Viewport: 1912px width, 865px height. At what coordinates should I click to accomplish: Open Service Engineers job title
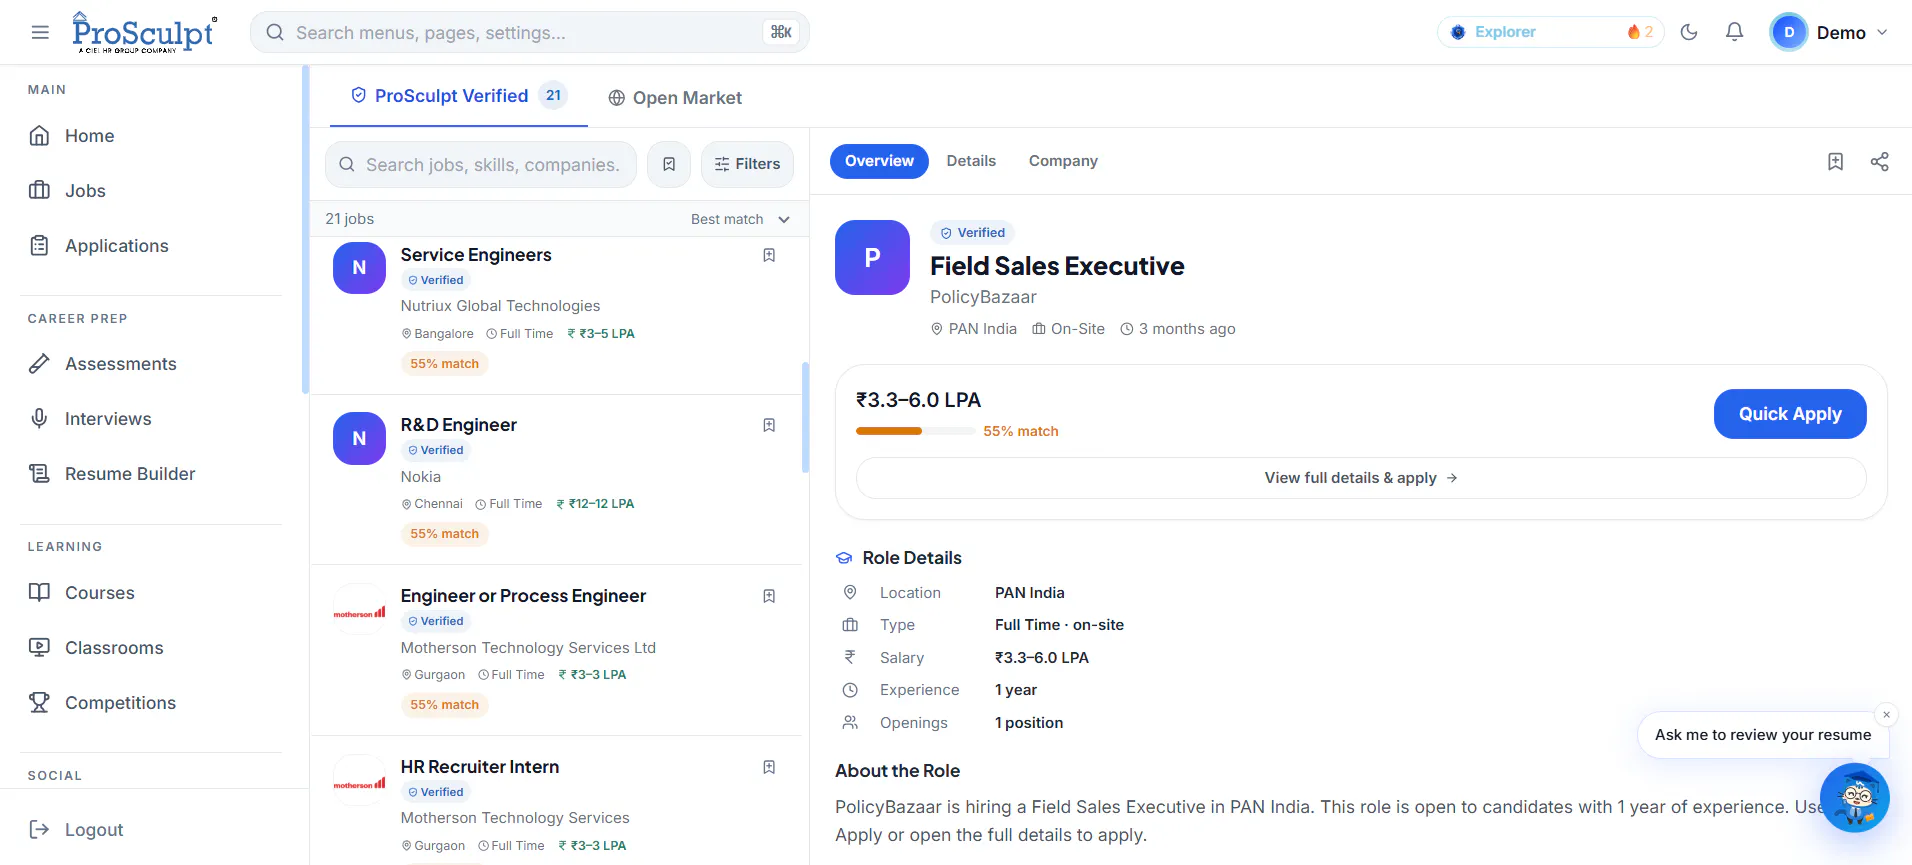pyautogui.click(x=476, y=255)
